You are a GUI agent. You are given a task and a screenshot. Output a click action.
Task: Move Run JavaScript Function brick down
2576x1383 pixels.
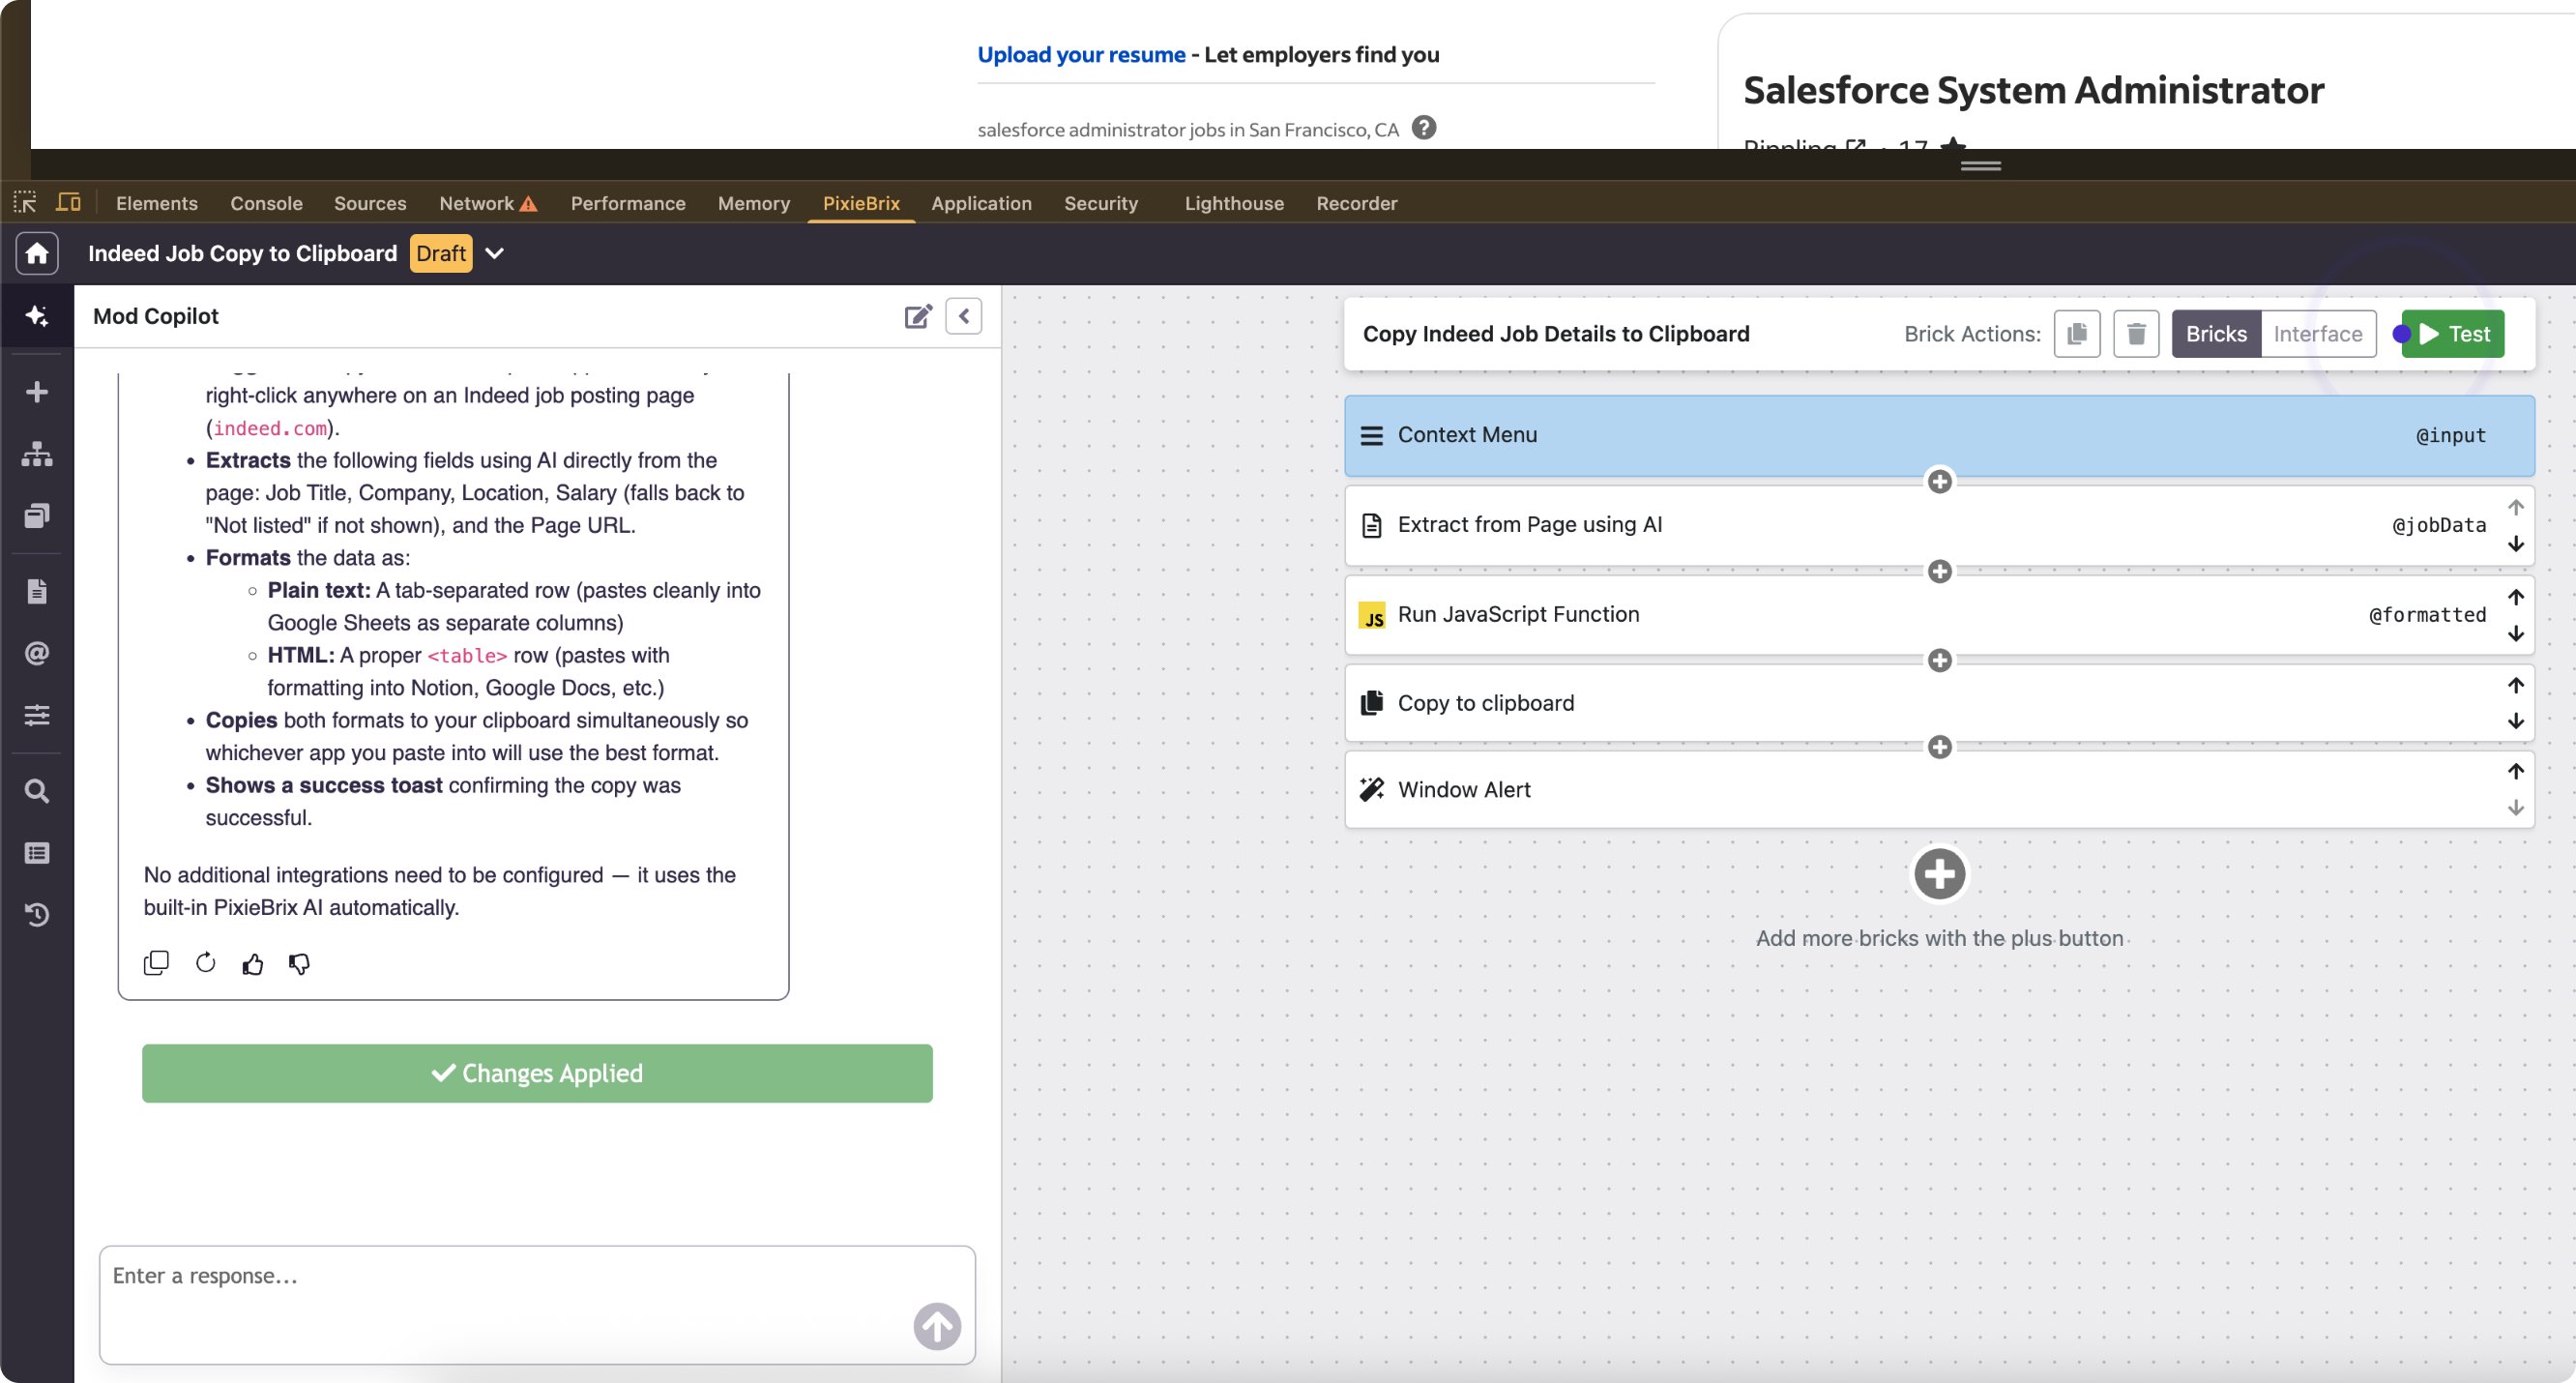click(2515, 634)
